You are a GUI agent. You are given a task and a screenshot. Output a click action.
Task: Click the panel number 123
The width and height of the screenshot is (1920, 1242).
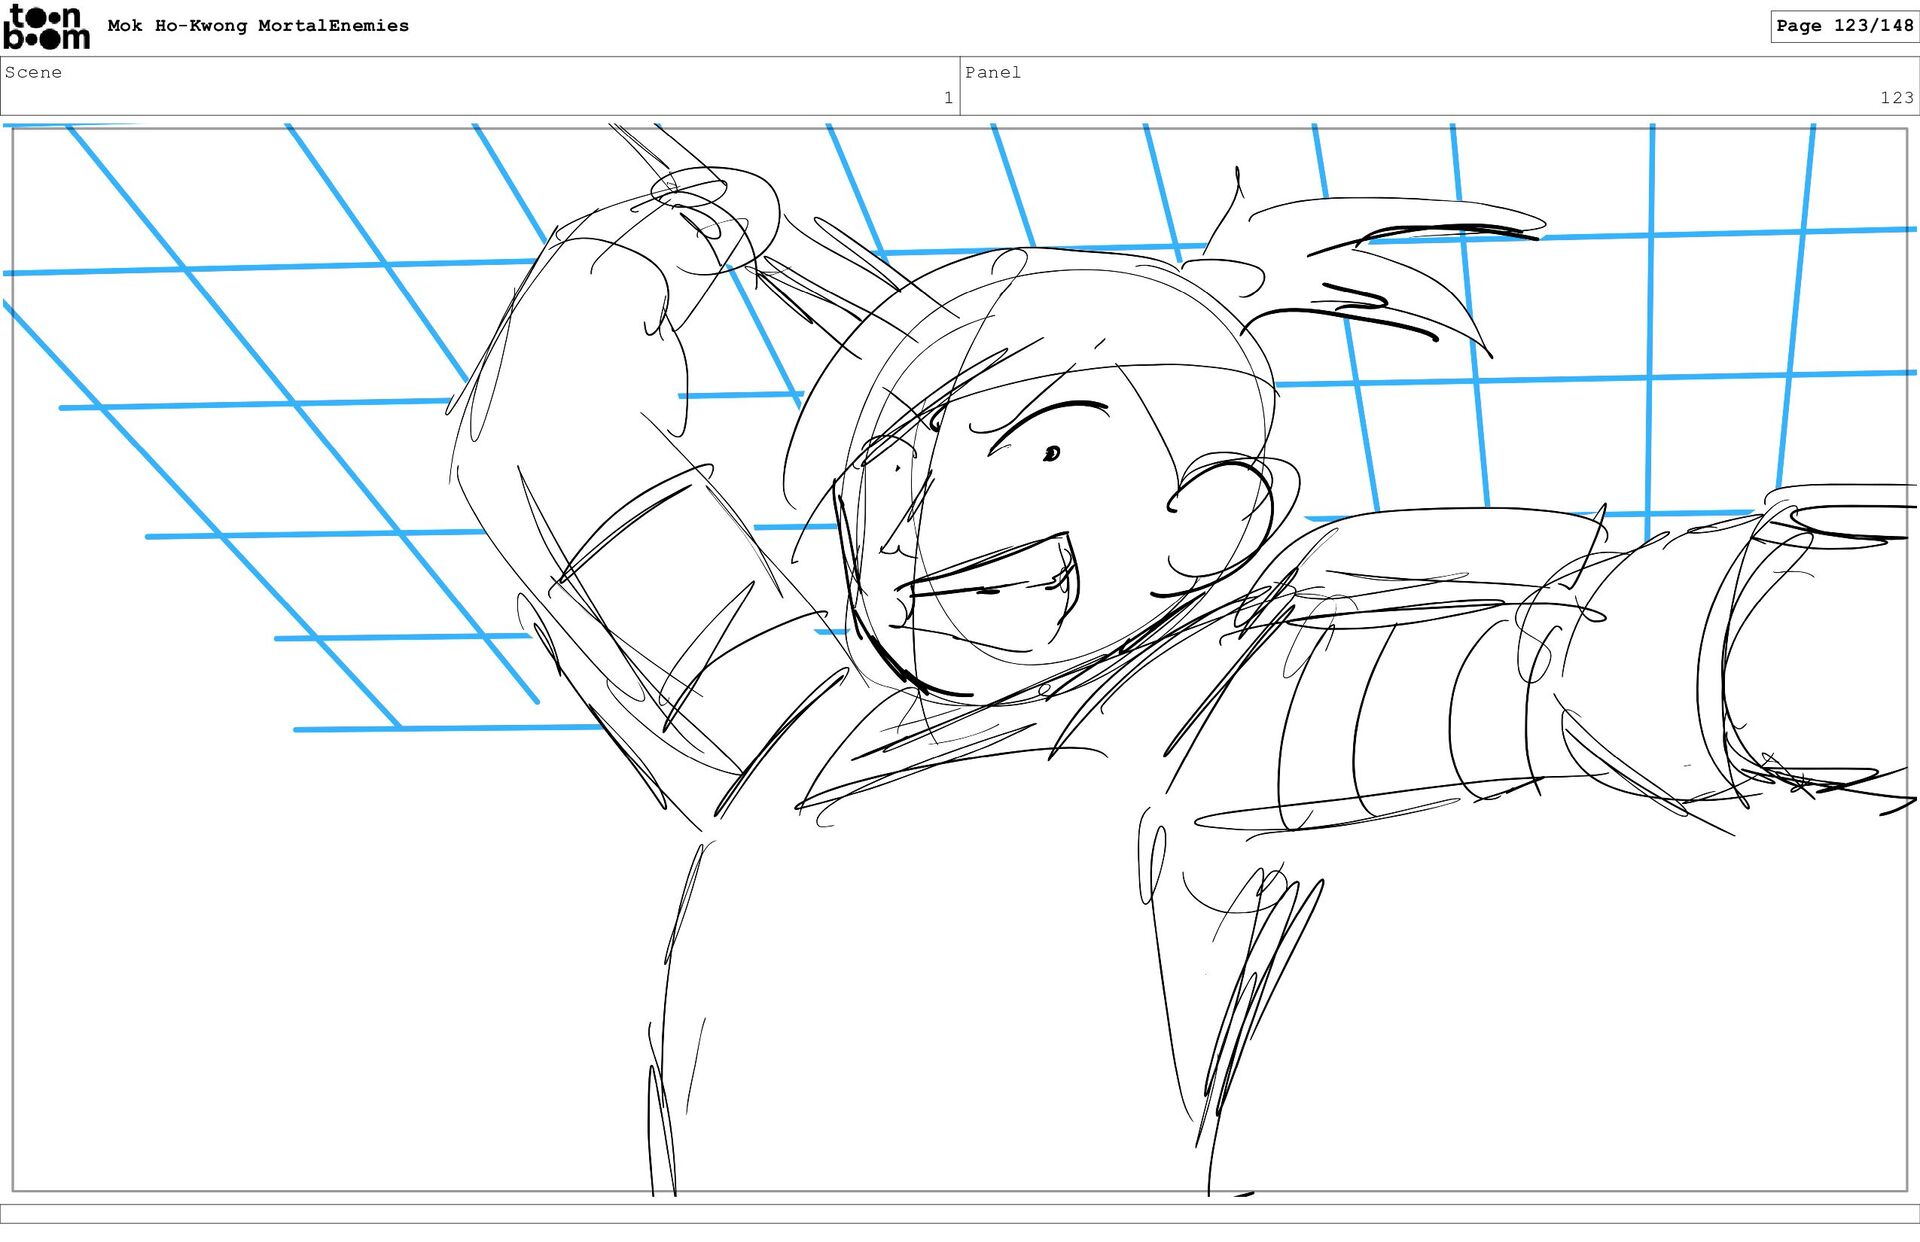click(x=1896, y=98)
